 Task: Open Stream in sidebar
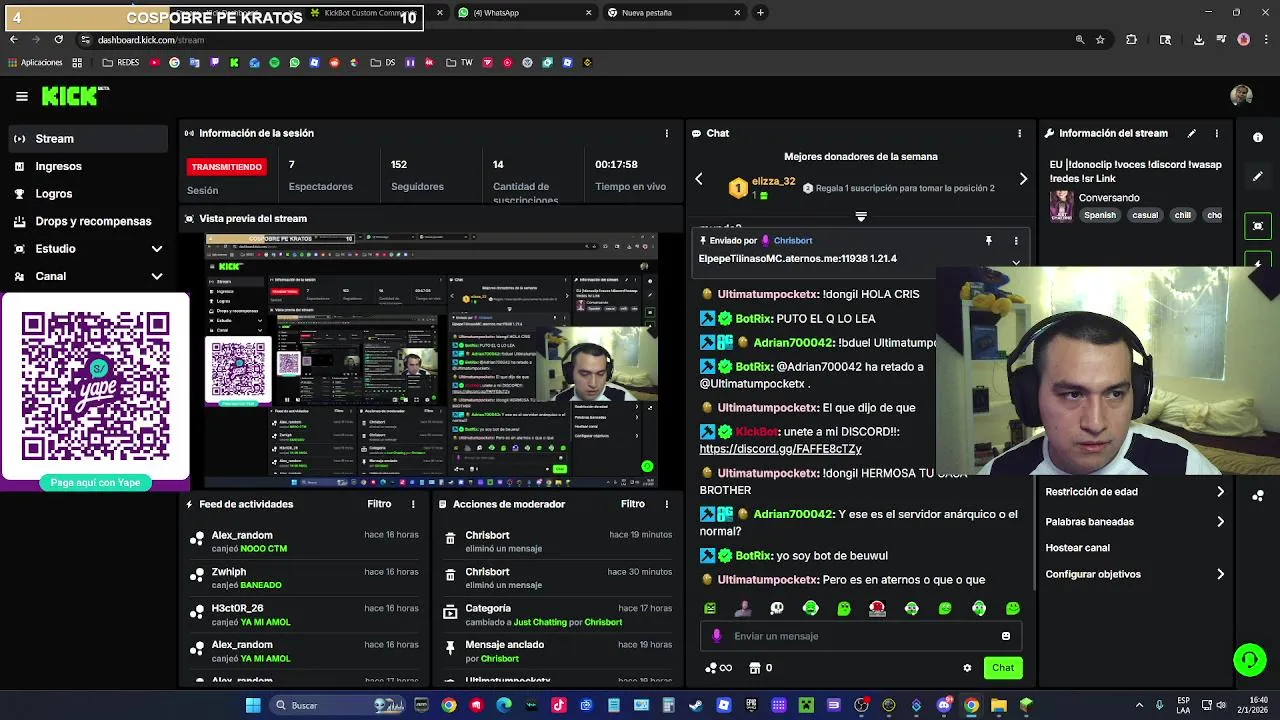point(88,139)
